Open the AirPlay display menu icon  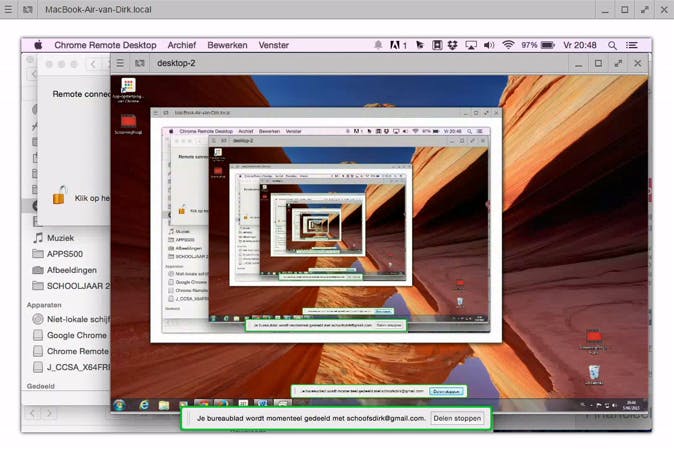(471, 45)
